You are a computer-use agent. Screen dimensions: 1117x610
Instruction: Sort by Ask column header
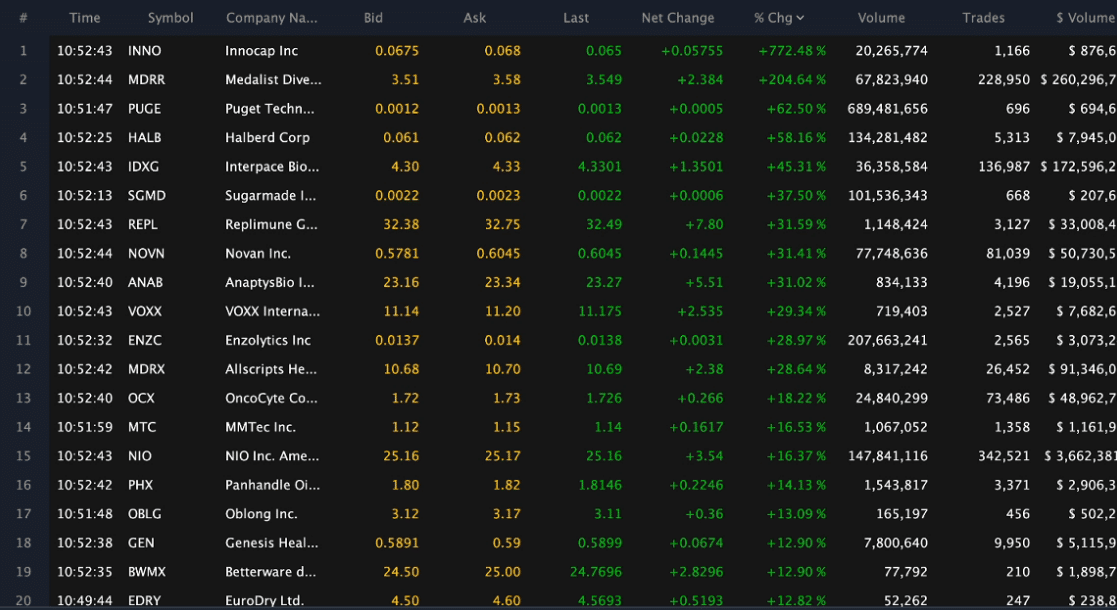(x=474, y=18)
